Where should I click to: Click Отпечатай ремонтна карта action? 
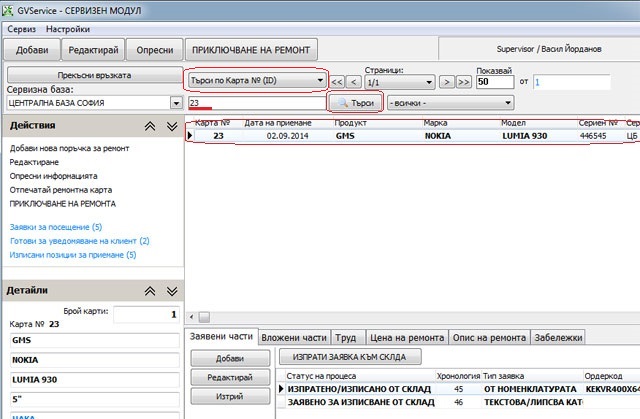click(x=60, y=190)
